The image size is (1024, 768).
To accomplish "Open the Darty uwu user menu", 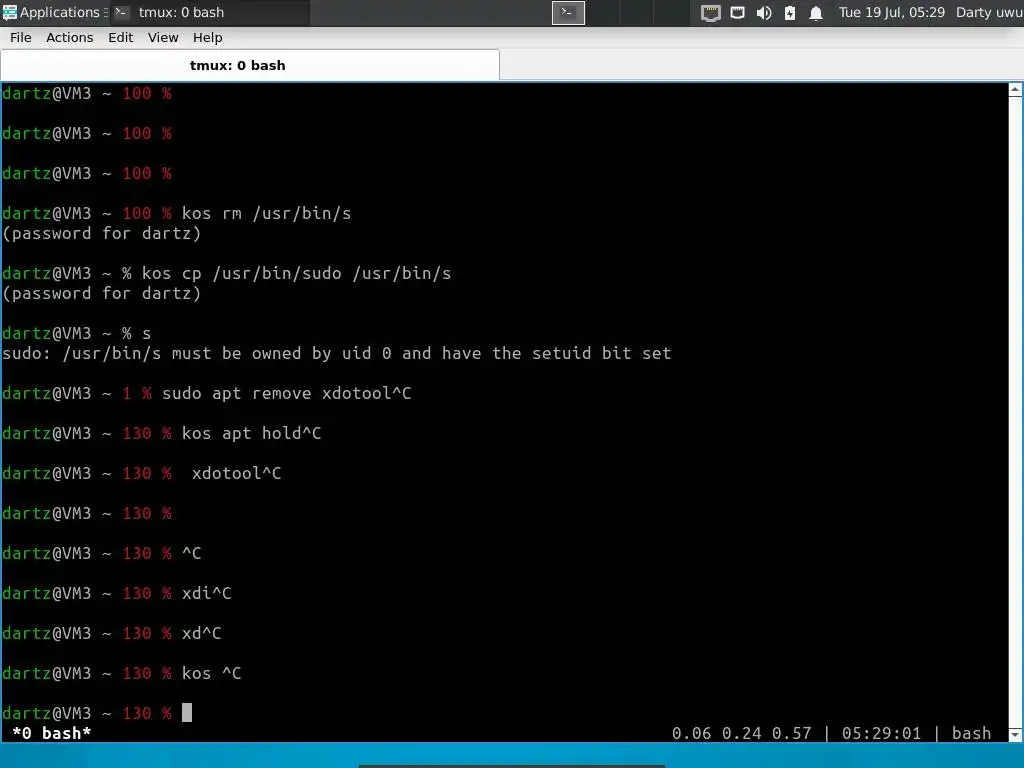I will [x=989, y=12].
